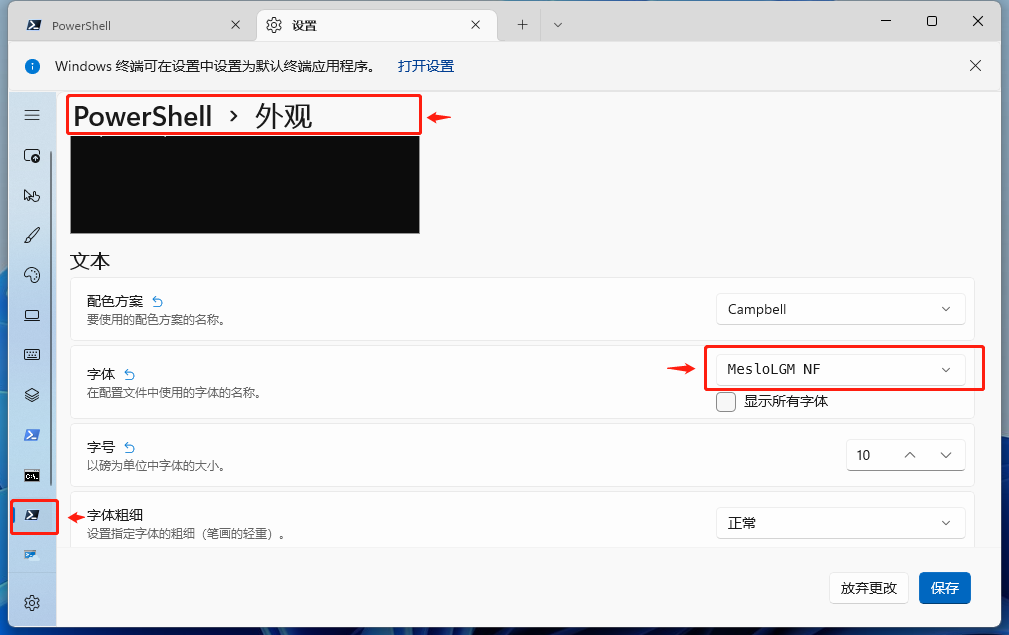Select the dark PowerShell profile icon
The width and height of the screenshot is (1009, 635).
(x=32, y=515)
